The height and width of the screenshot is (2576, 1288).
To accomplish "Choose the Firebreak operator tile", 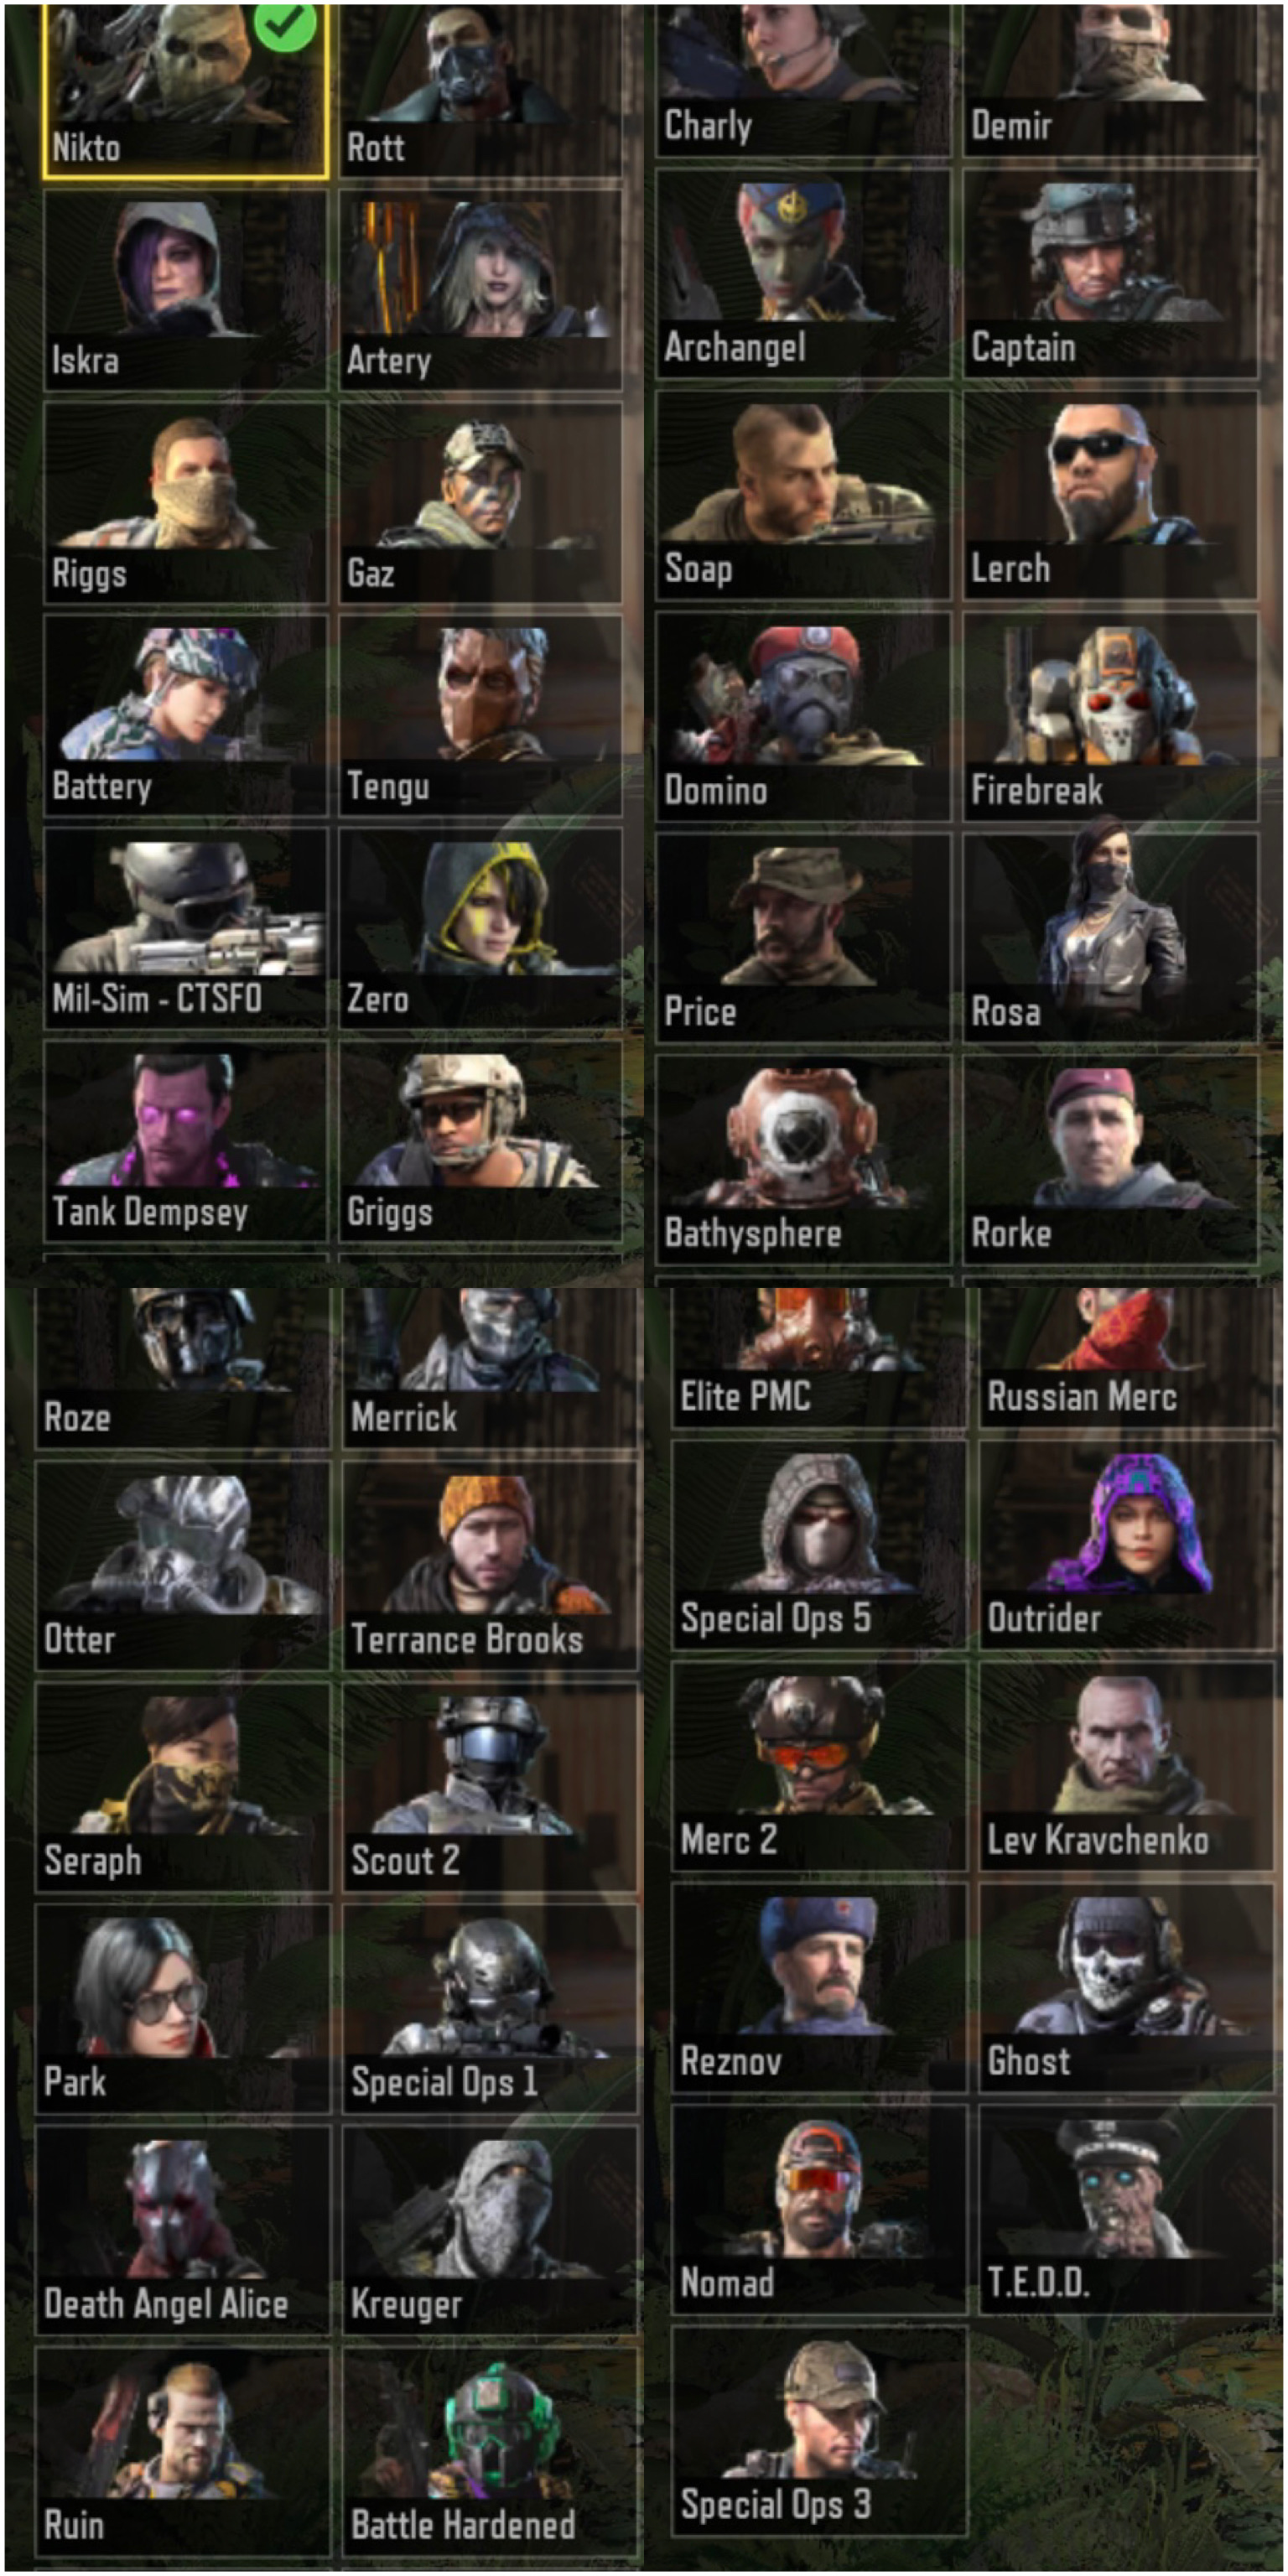I will coord(1110,717).
